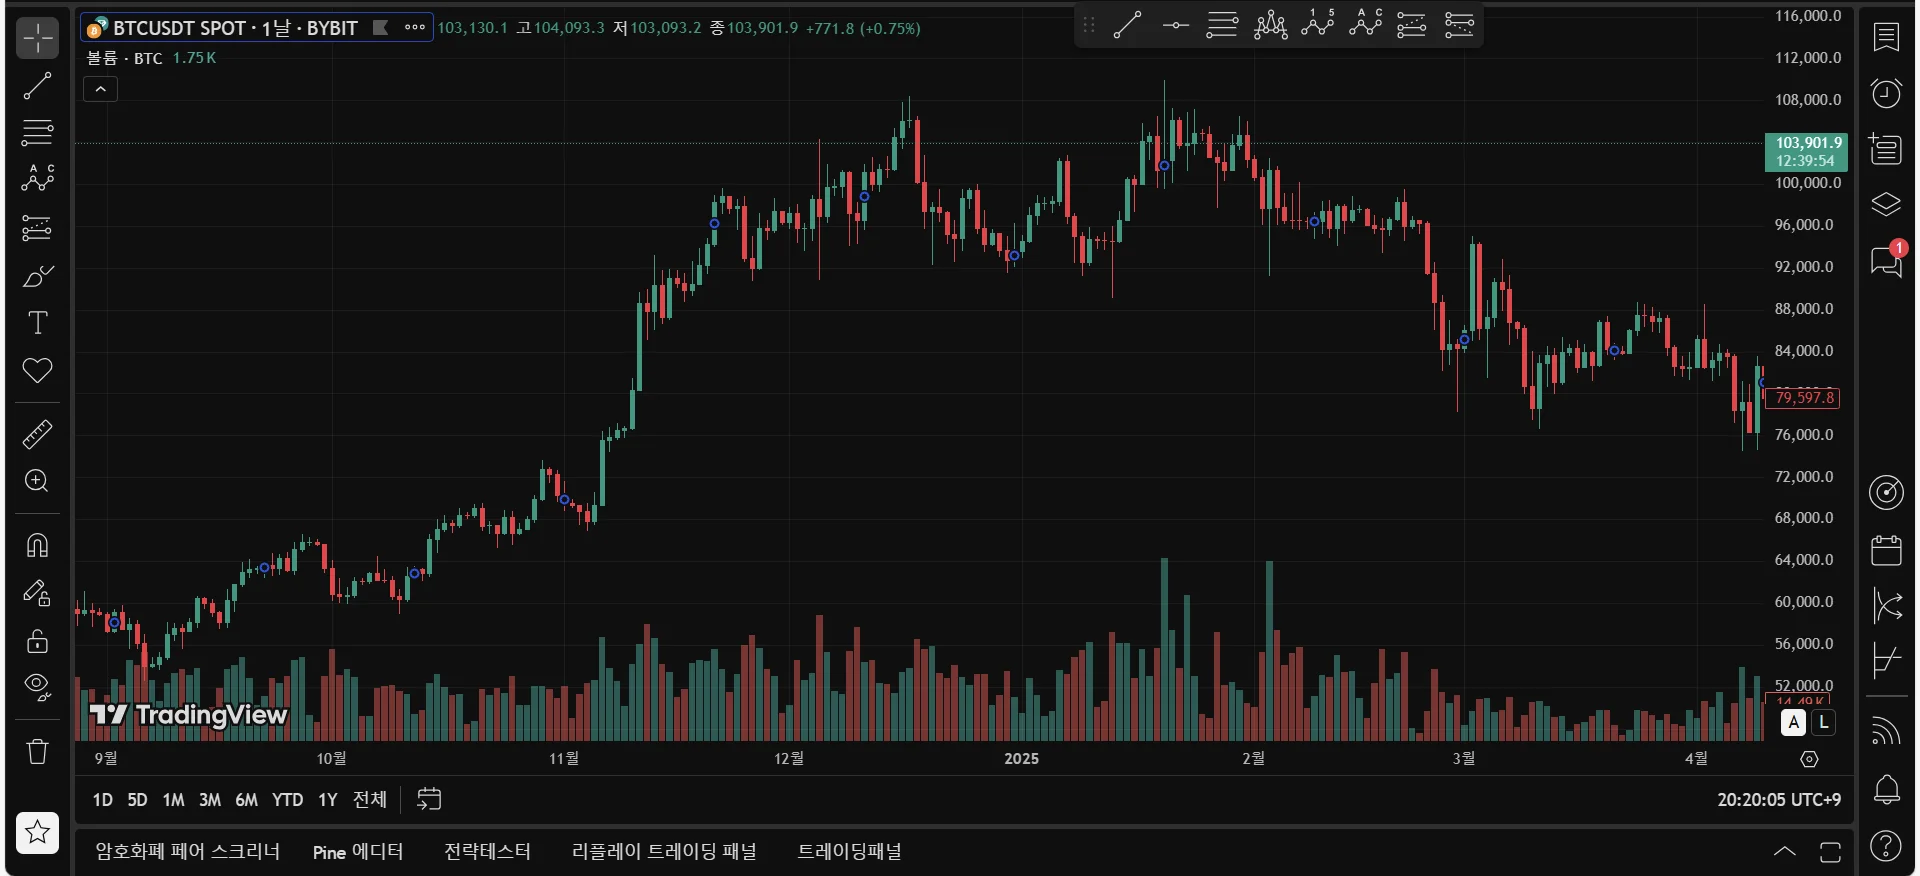Pick trend line from floating favorites toolbar
Screen dimensions: 1920x876
1127,25
